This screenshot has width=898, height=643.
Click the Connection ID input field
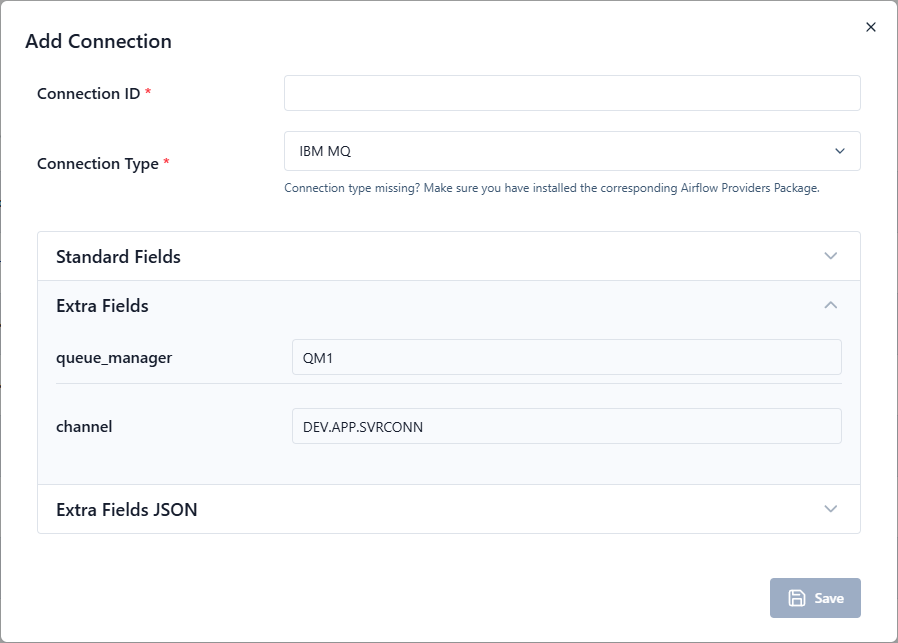572,93
